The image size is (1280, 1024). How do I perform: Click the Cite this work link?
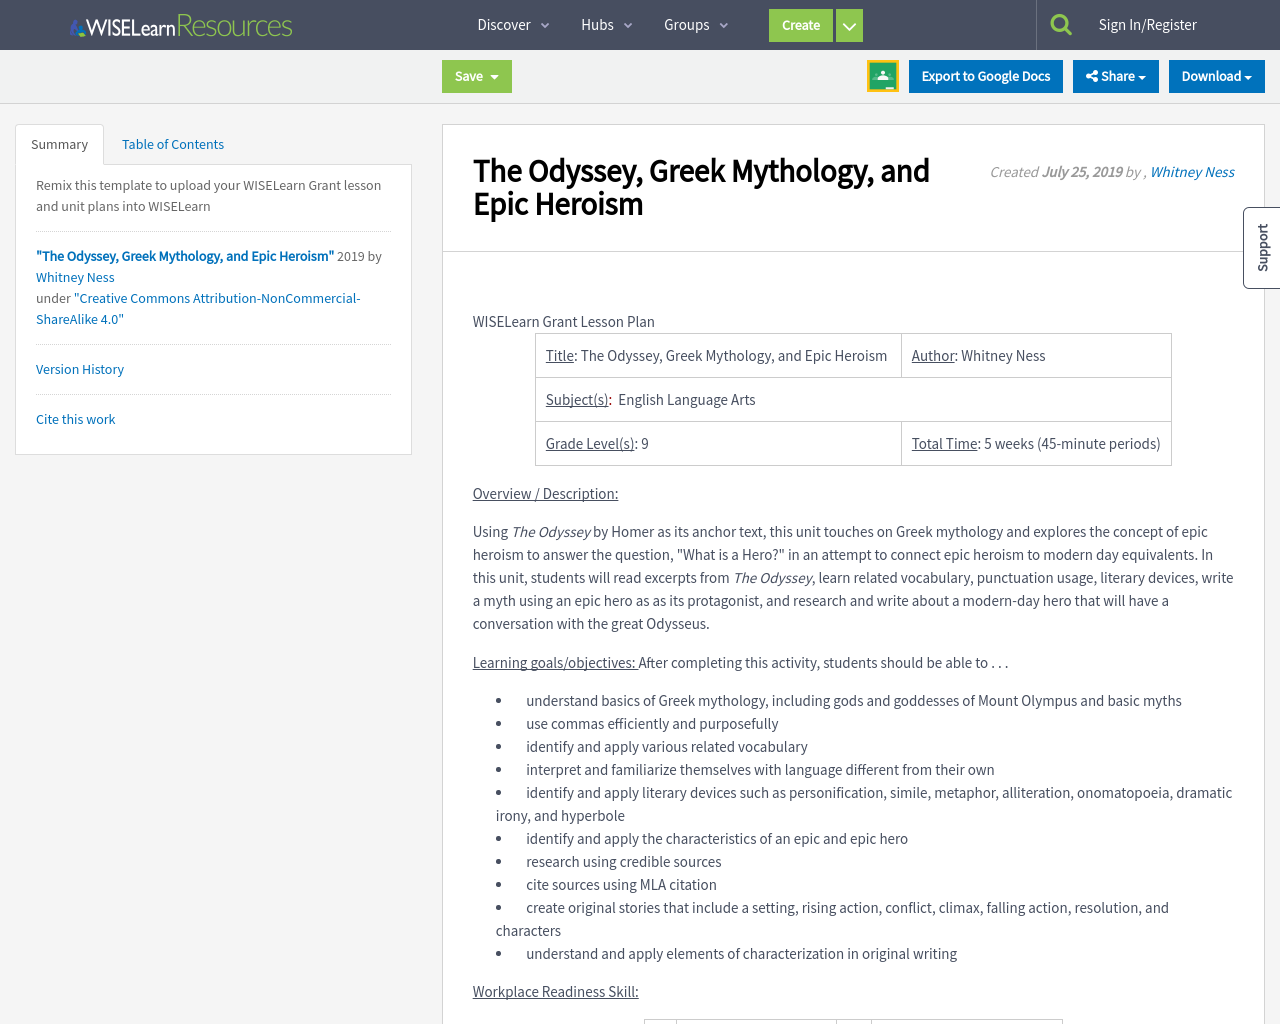pyautogui.click(x=75, y=419)
